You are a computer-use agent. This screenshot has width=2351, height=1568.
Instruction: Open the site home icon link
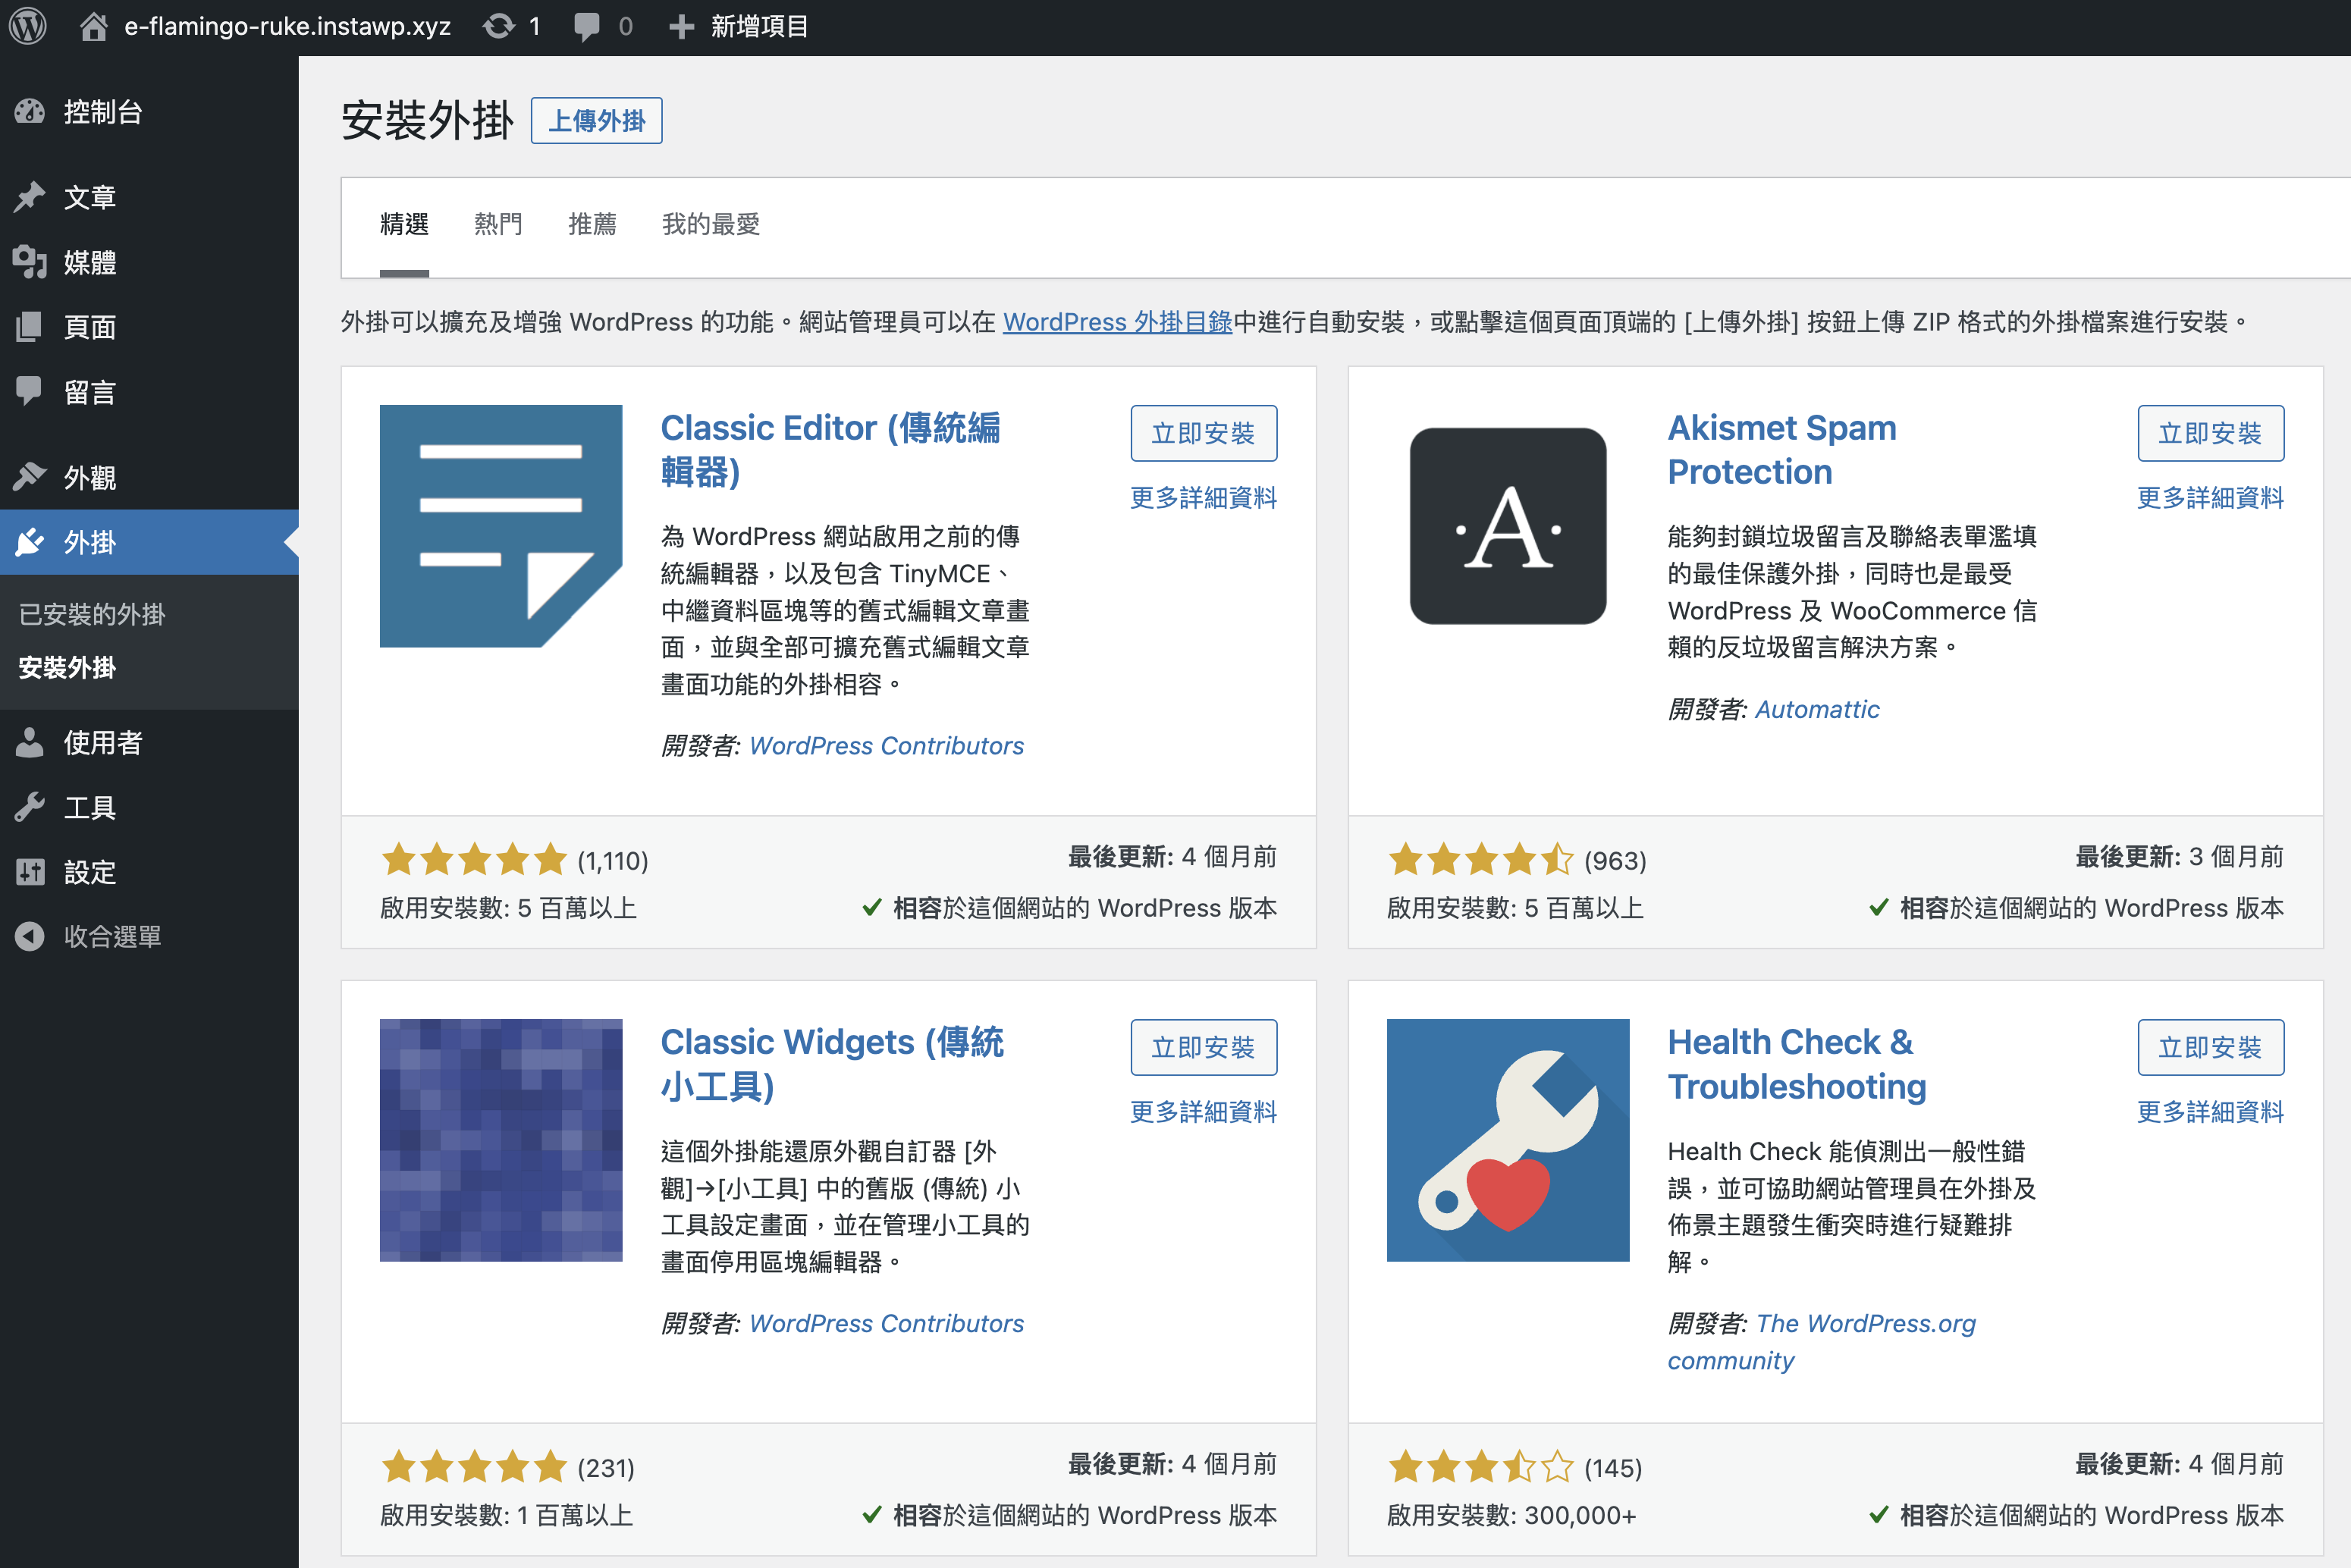[x=93, y=26]
